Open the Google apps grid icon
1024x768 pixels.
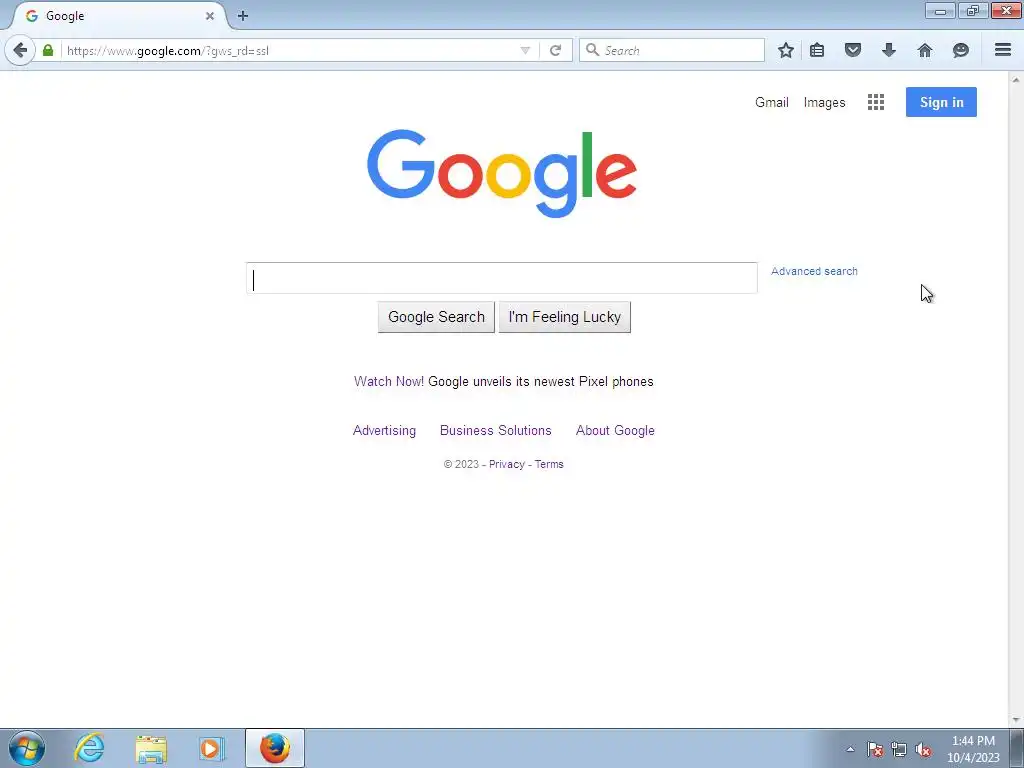point(876,102)
